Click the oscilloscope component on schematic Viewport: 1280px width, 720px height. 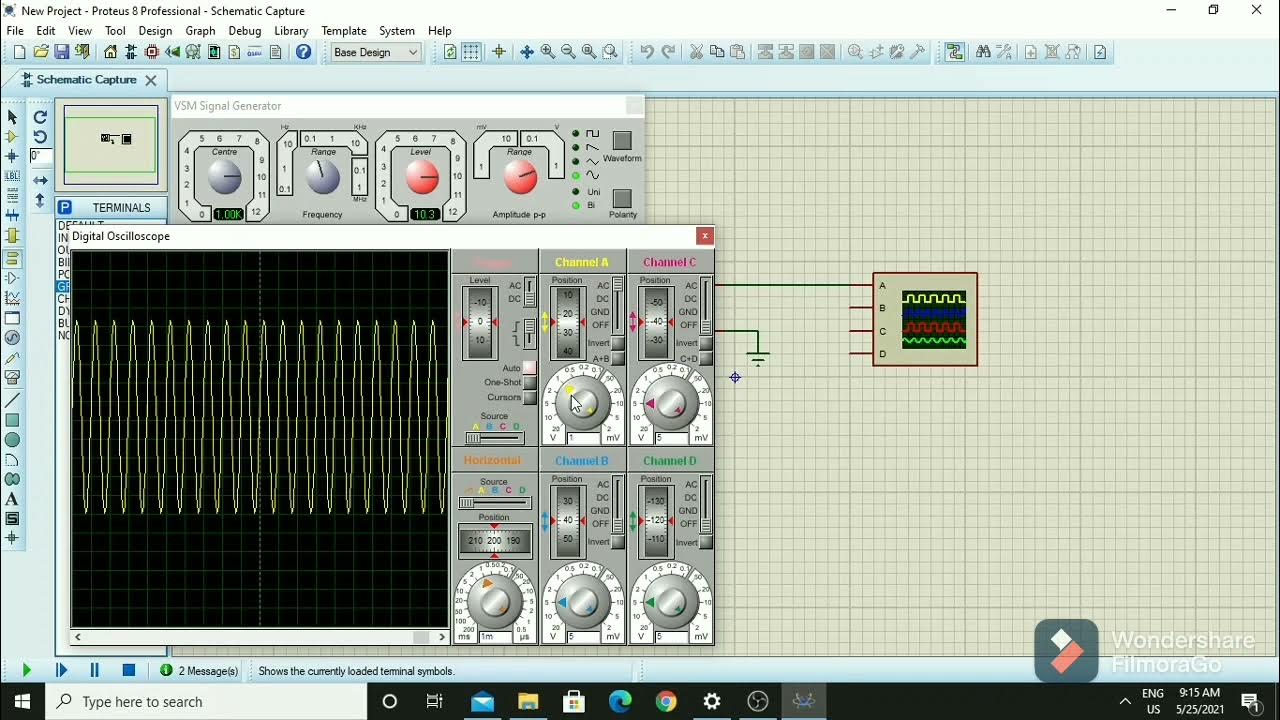pos(925,319)
